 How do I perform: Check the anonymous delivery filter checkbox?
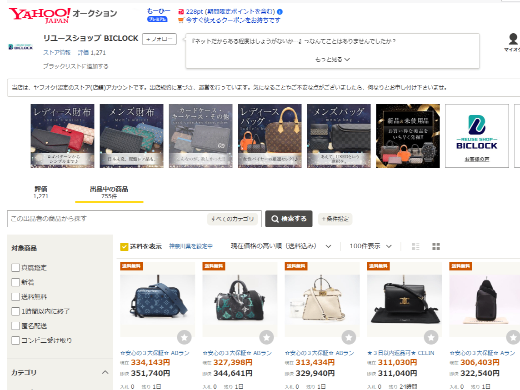[15, 326]
